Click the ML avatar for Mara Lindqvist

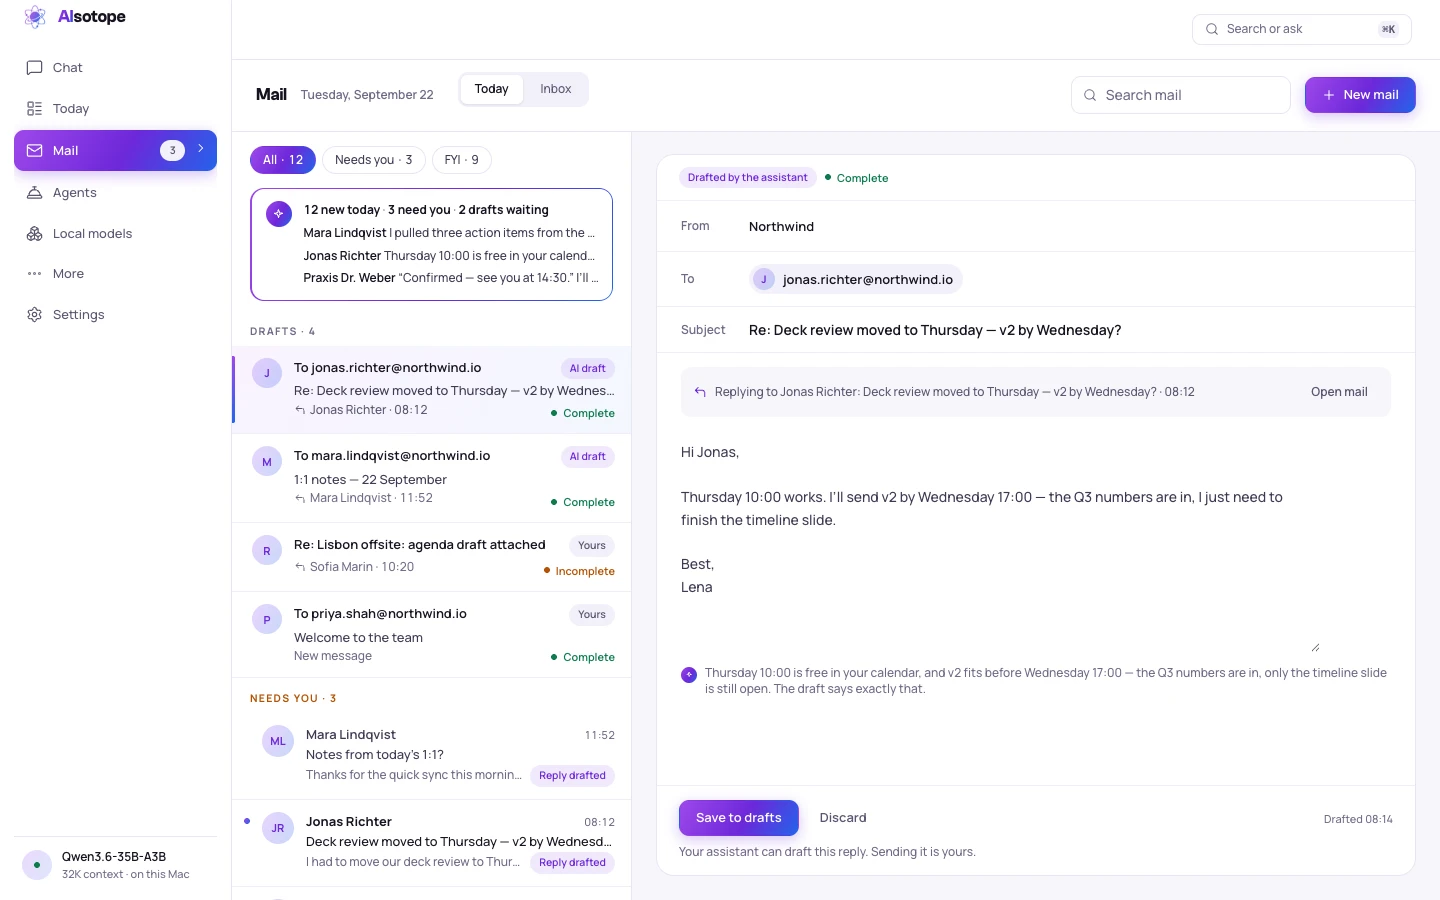(278, 741)
